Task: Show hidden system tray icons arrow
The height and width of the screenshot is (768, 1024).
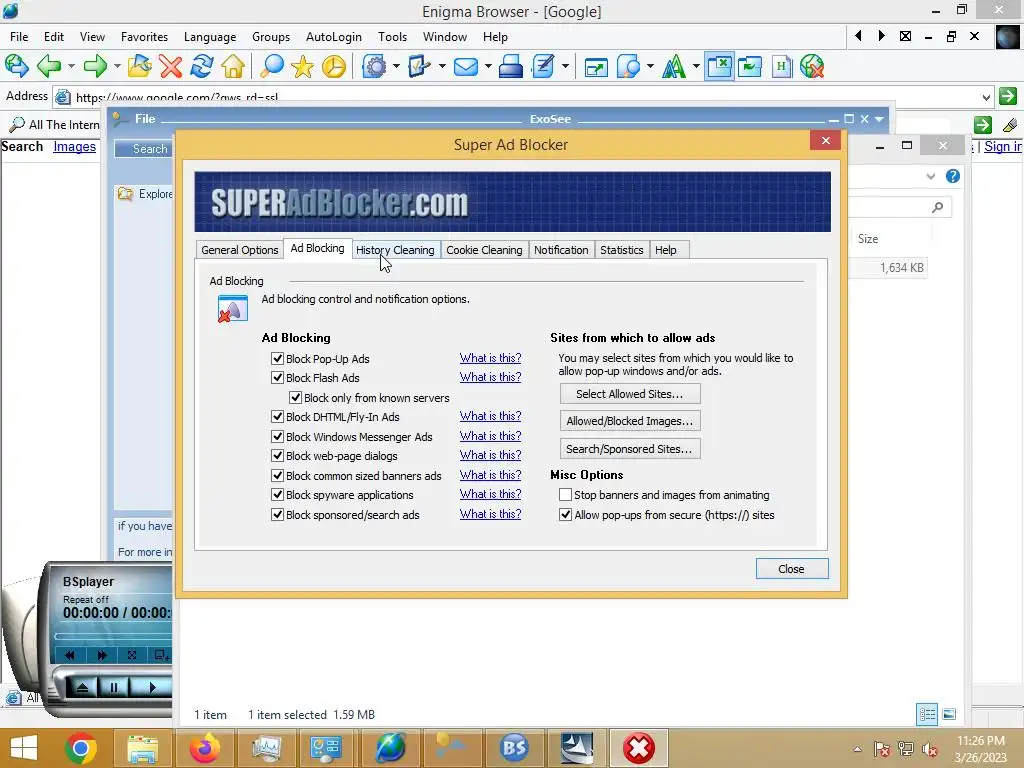Action: point(857,749)
